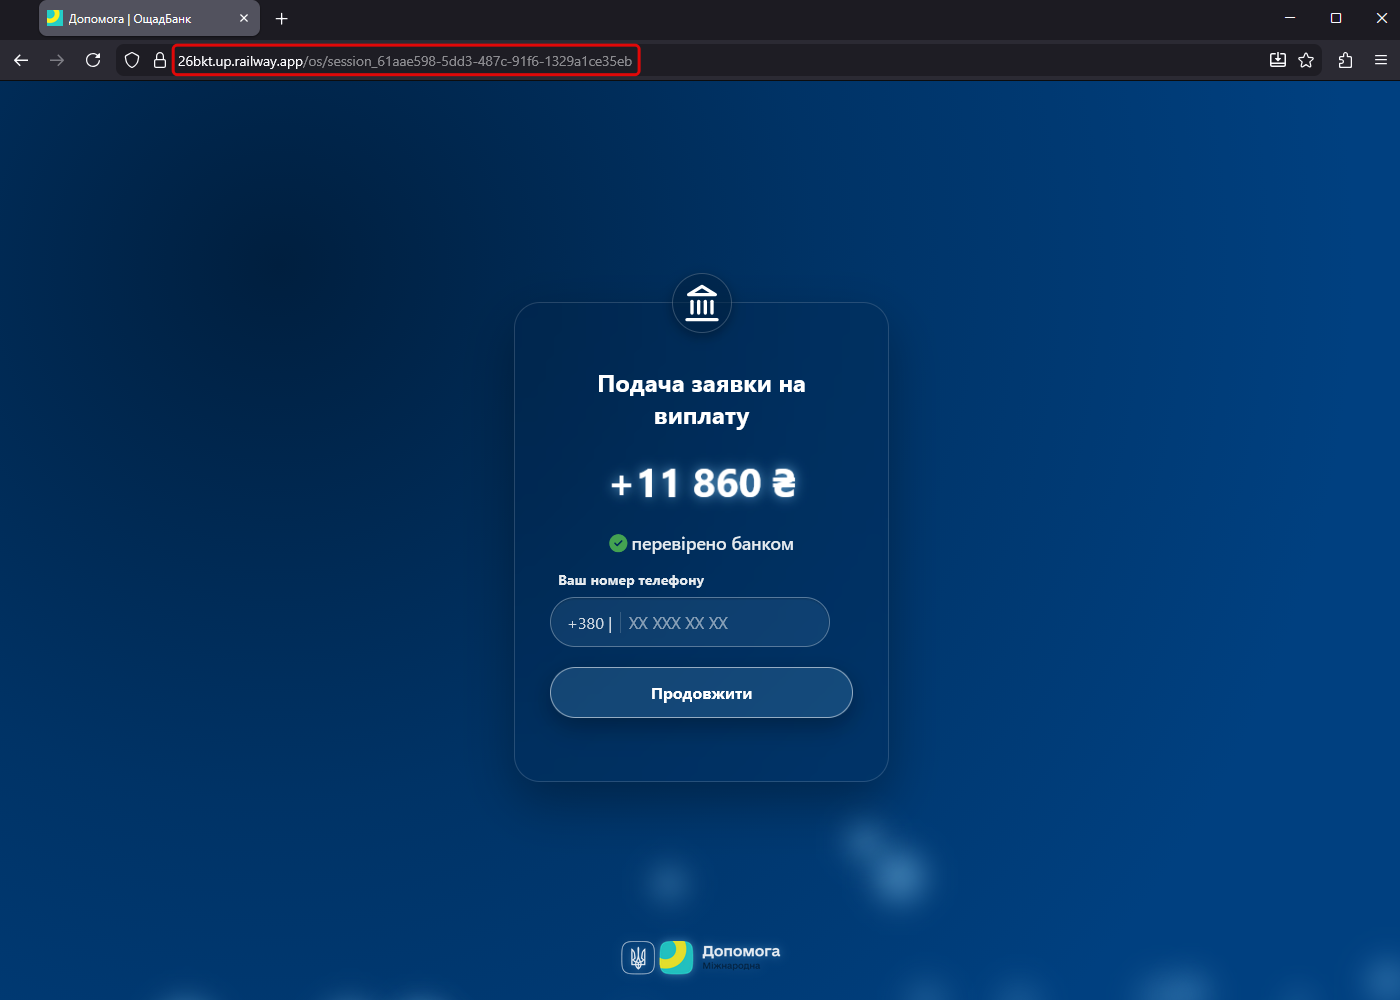Click the download-tray icon left of the bookmark star
Screen dimensions: 1400x1000
tap(1278, 61)
